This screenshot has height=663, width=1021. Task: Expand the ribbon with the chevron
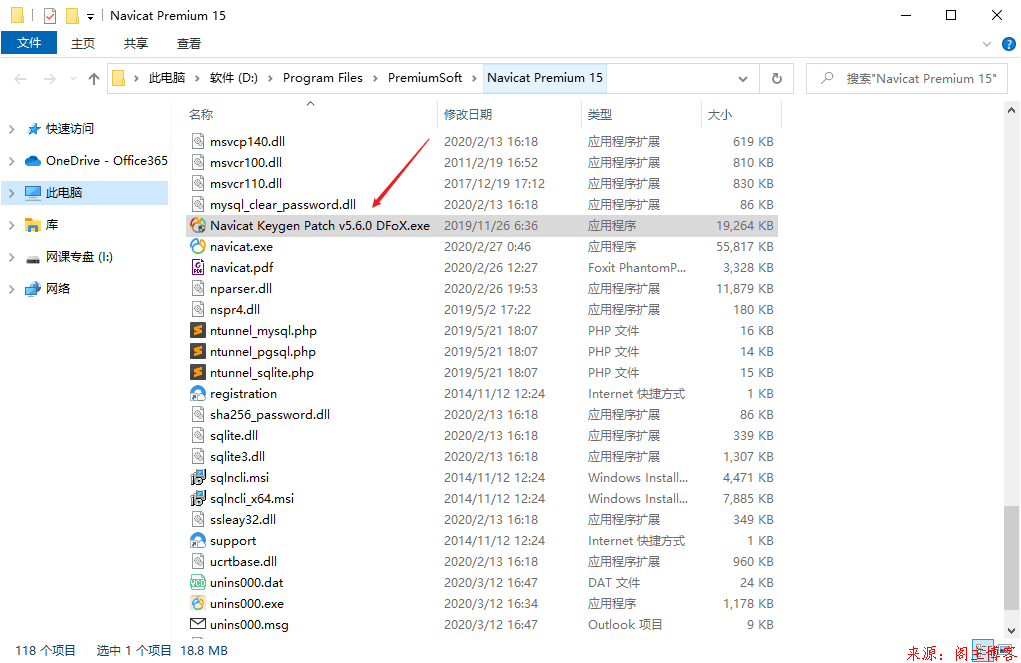point(987,44)
